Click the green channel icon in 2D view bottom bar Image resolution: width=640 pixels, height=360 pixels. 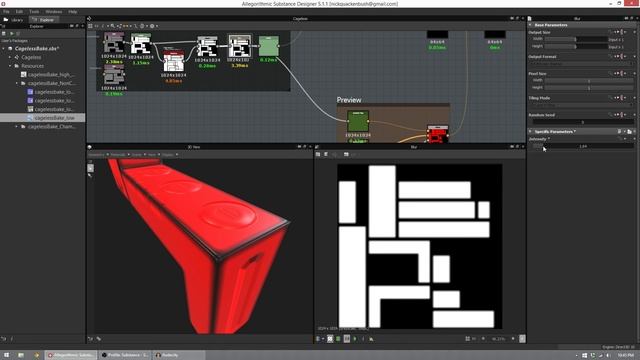point(338,339)
